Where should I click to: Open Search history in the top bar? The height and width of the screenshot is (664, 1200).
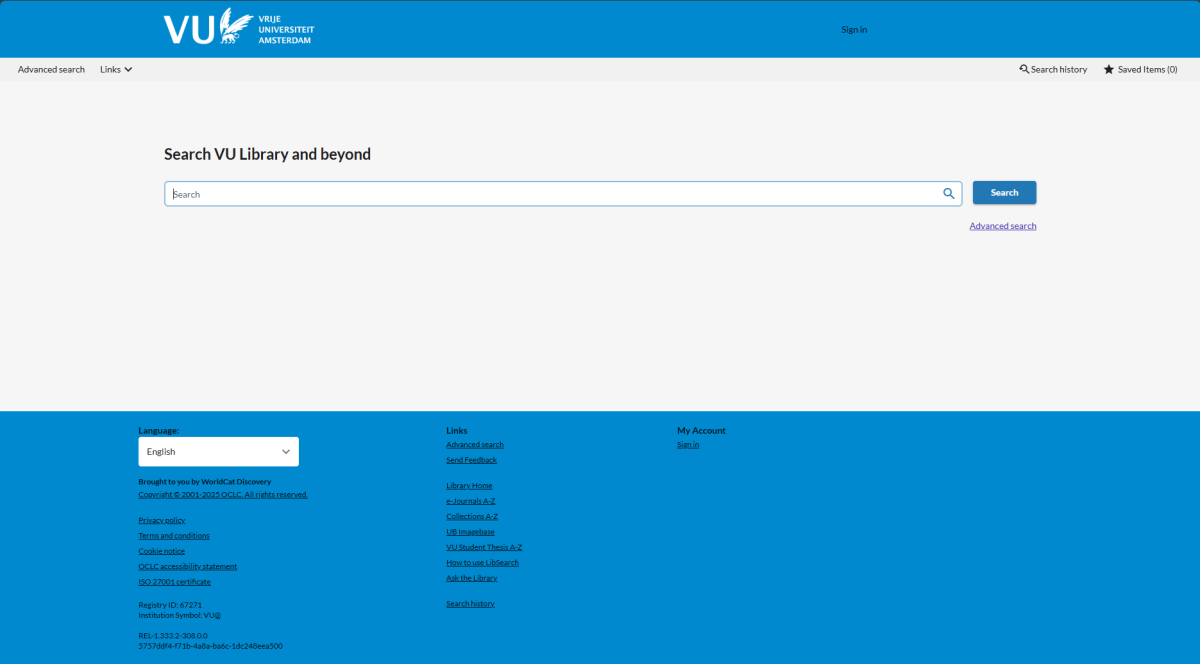tap(1053, 70)
